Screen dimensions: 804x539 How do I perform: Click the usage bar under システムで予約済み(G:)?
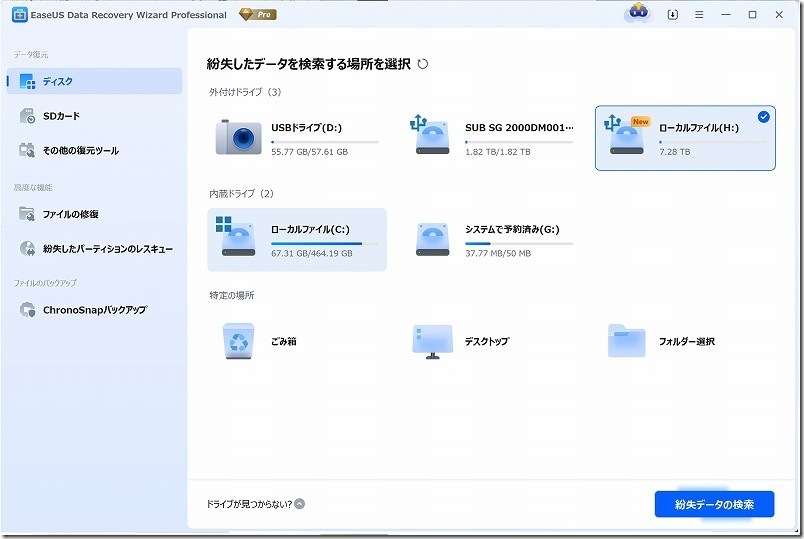[519, 244]
